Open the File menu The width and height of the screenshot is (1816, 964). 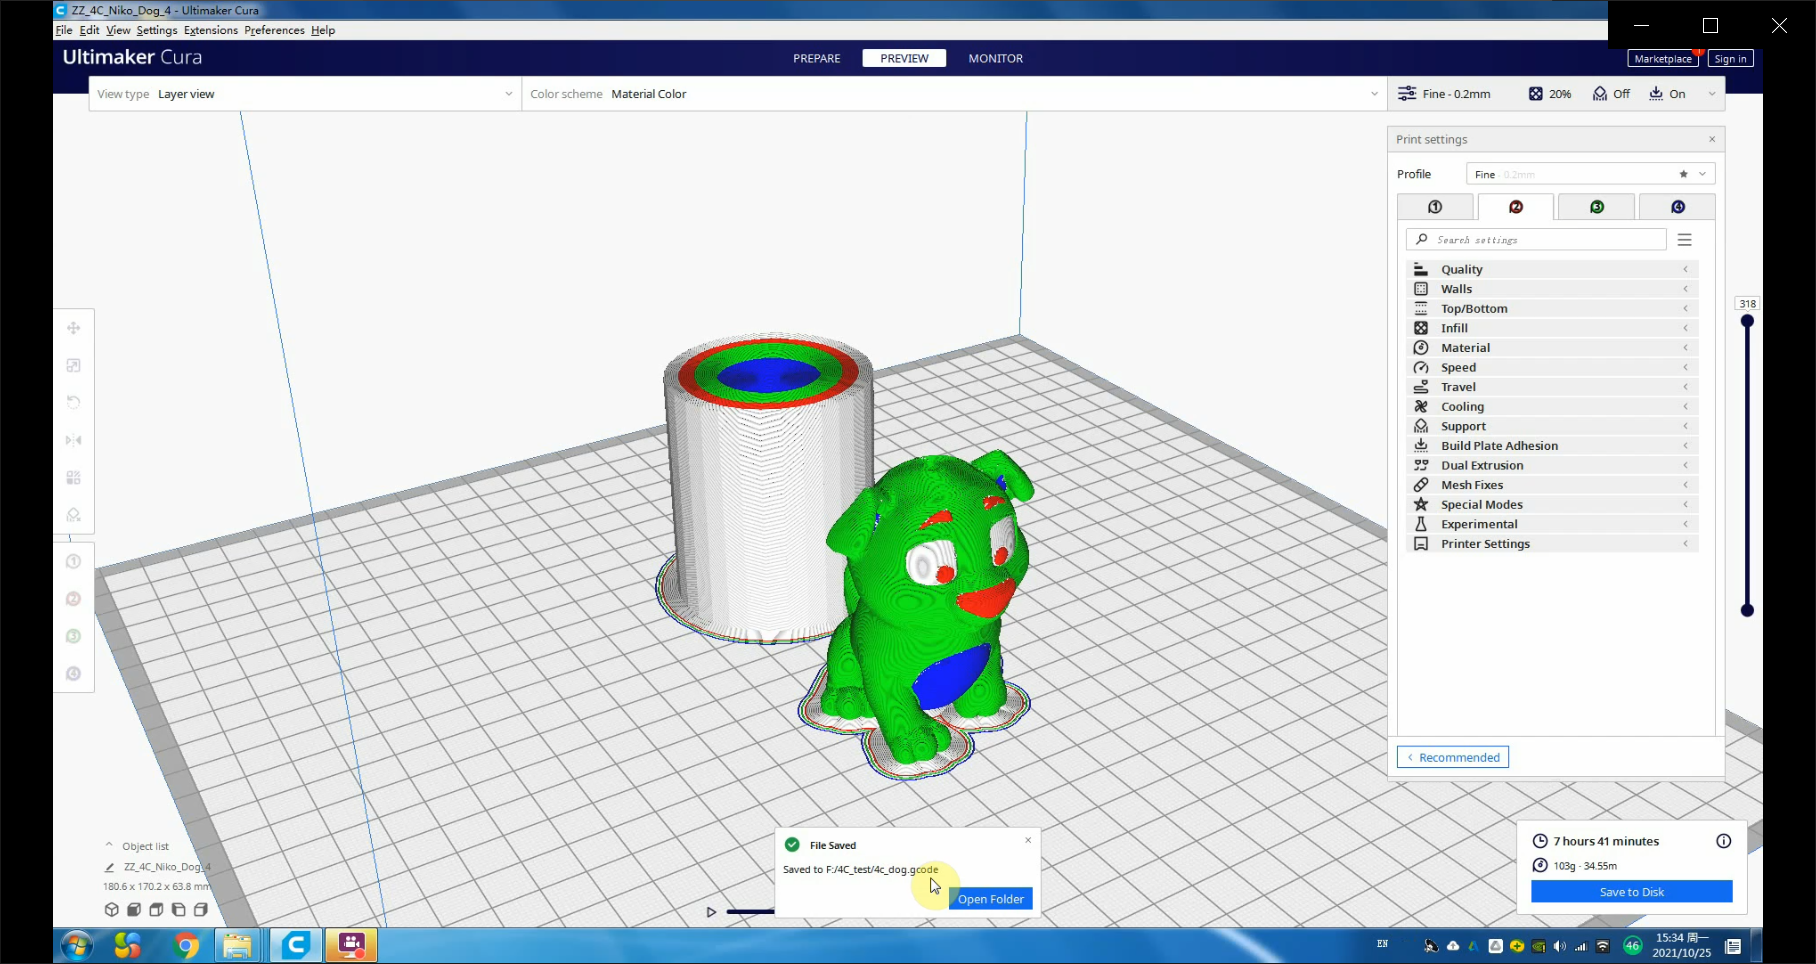[64, 30]
